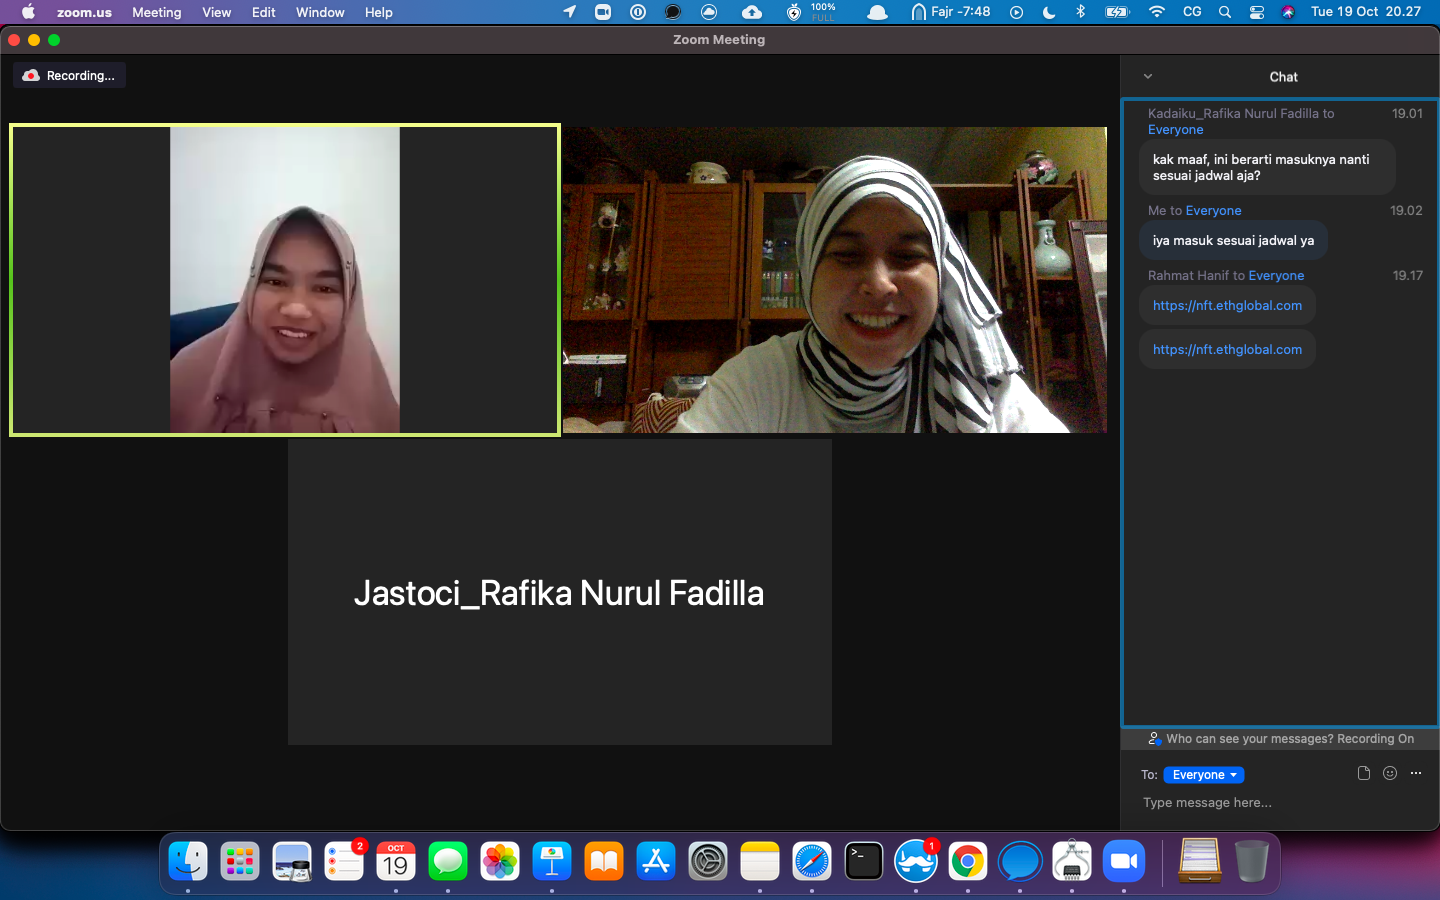This screenshot has height=900, width=1440.
Task: Select the Jastoci_Rafika Nurul Fadilla tile
Action: [x=560, y=592]
